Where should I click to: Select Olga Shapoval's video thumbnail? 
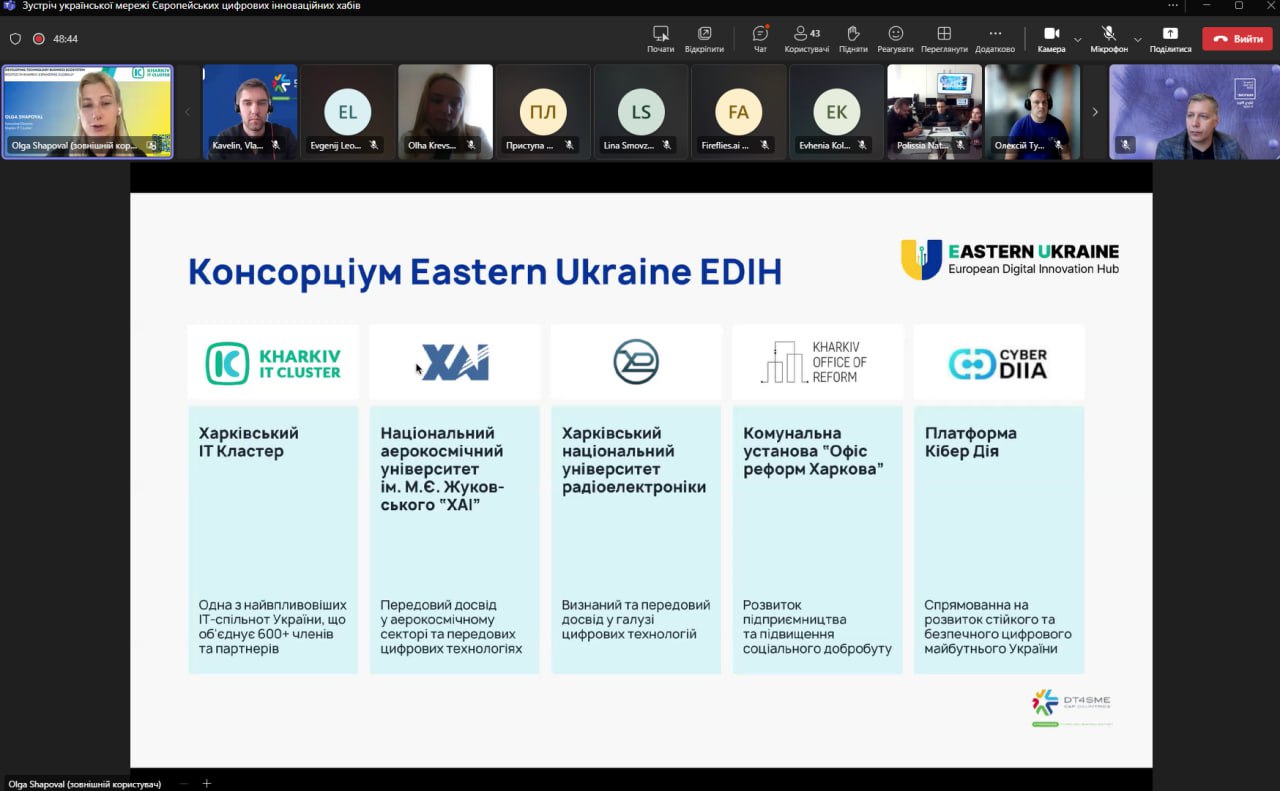click(87, 110)
